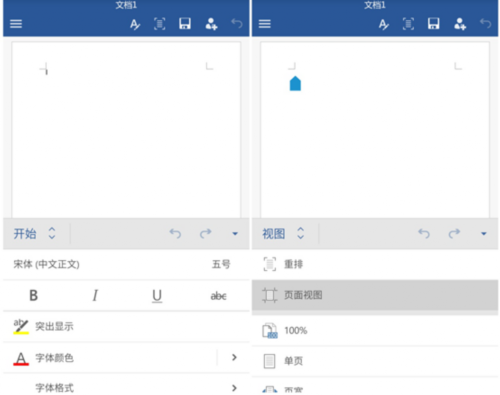Image resolution: width=500 pixels, height=395 pixels.
Task: Tap 文档1 title in left screen
Action: (126, 5)
